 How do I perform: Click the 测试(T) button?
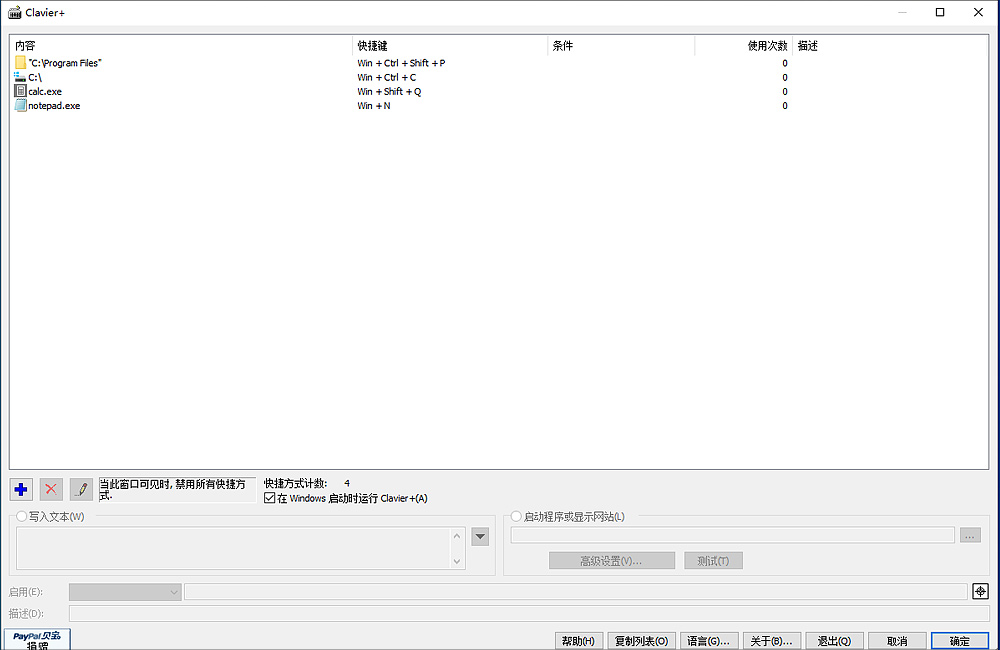tap(713, 561)
